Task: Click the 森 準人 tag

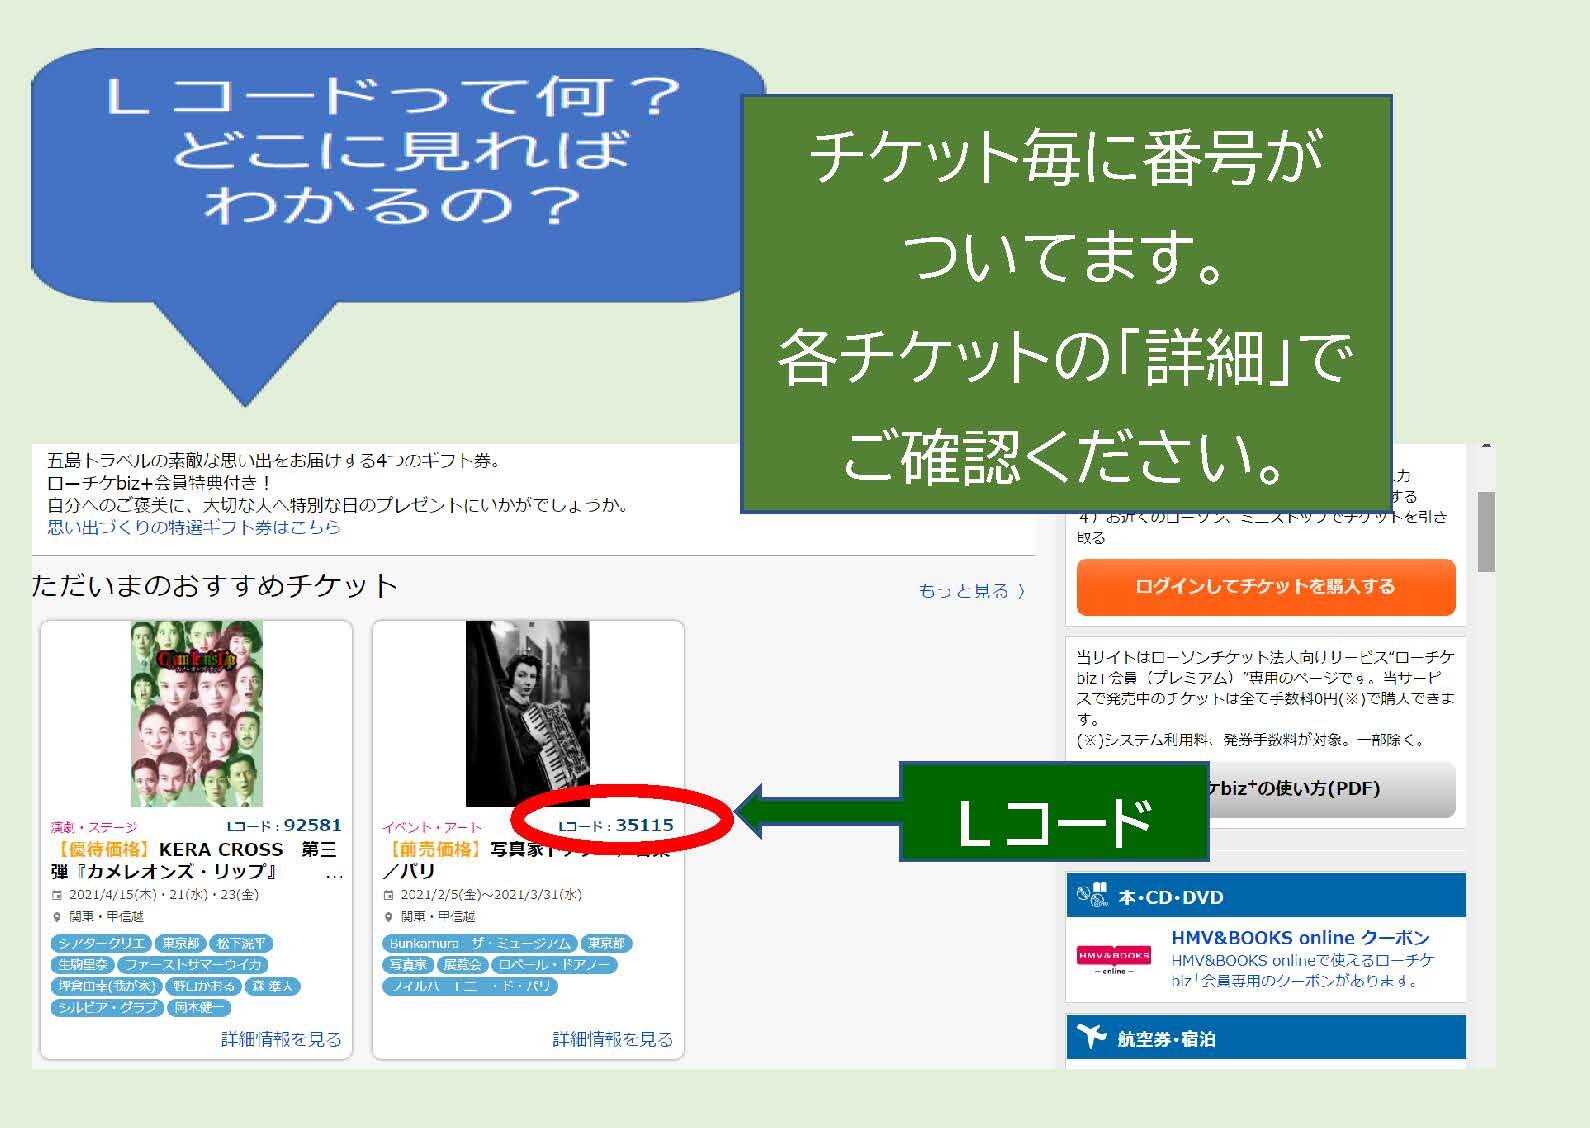Action: 273,986
